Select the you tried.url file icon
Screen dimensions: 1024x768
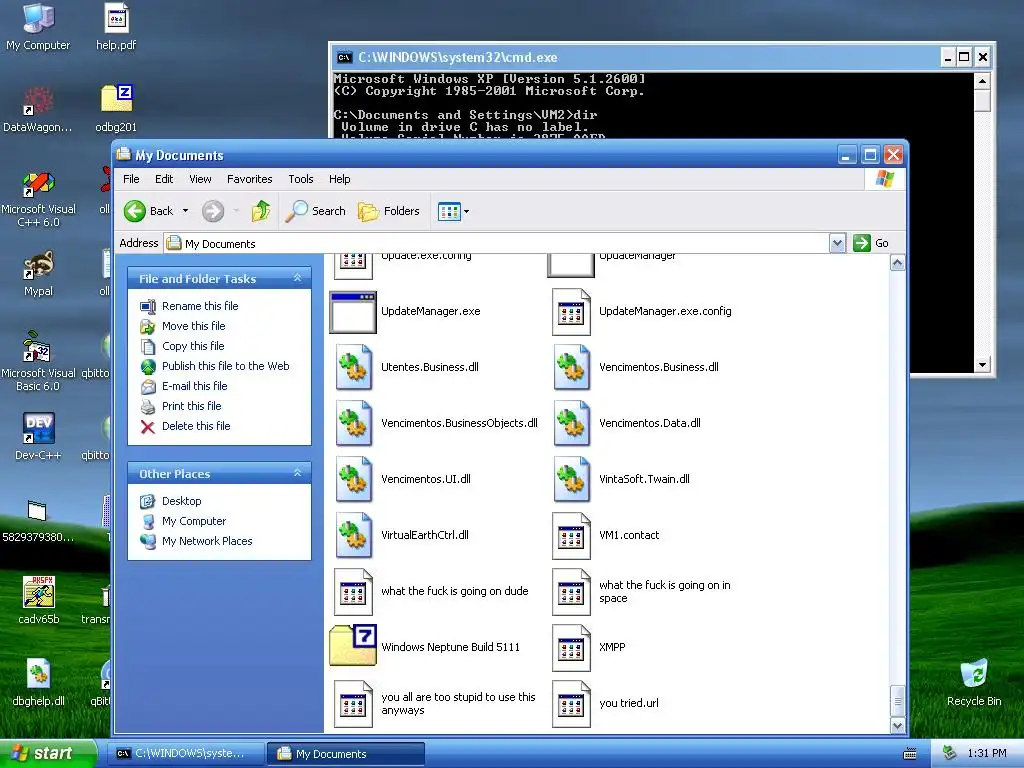pyautogui.click(x=571, y=704)
